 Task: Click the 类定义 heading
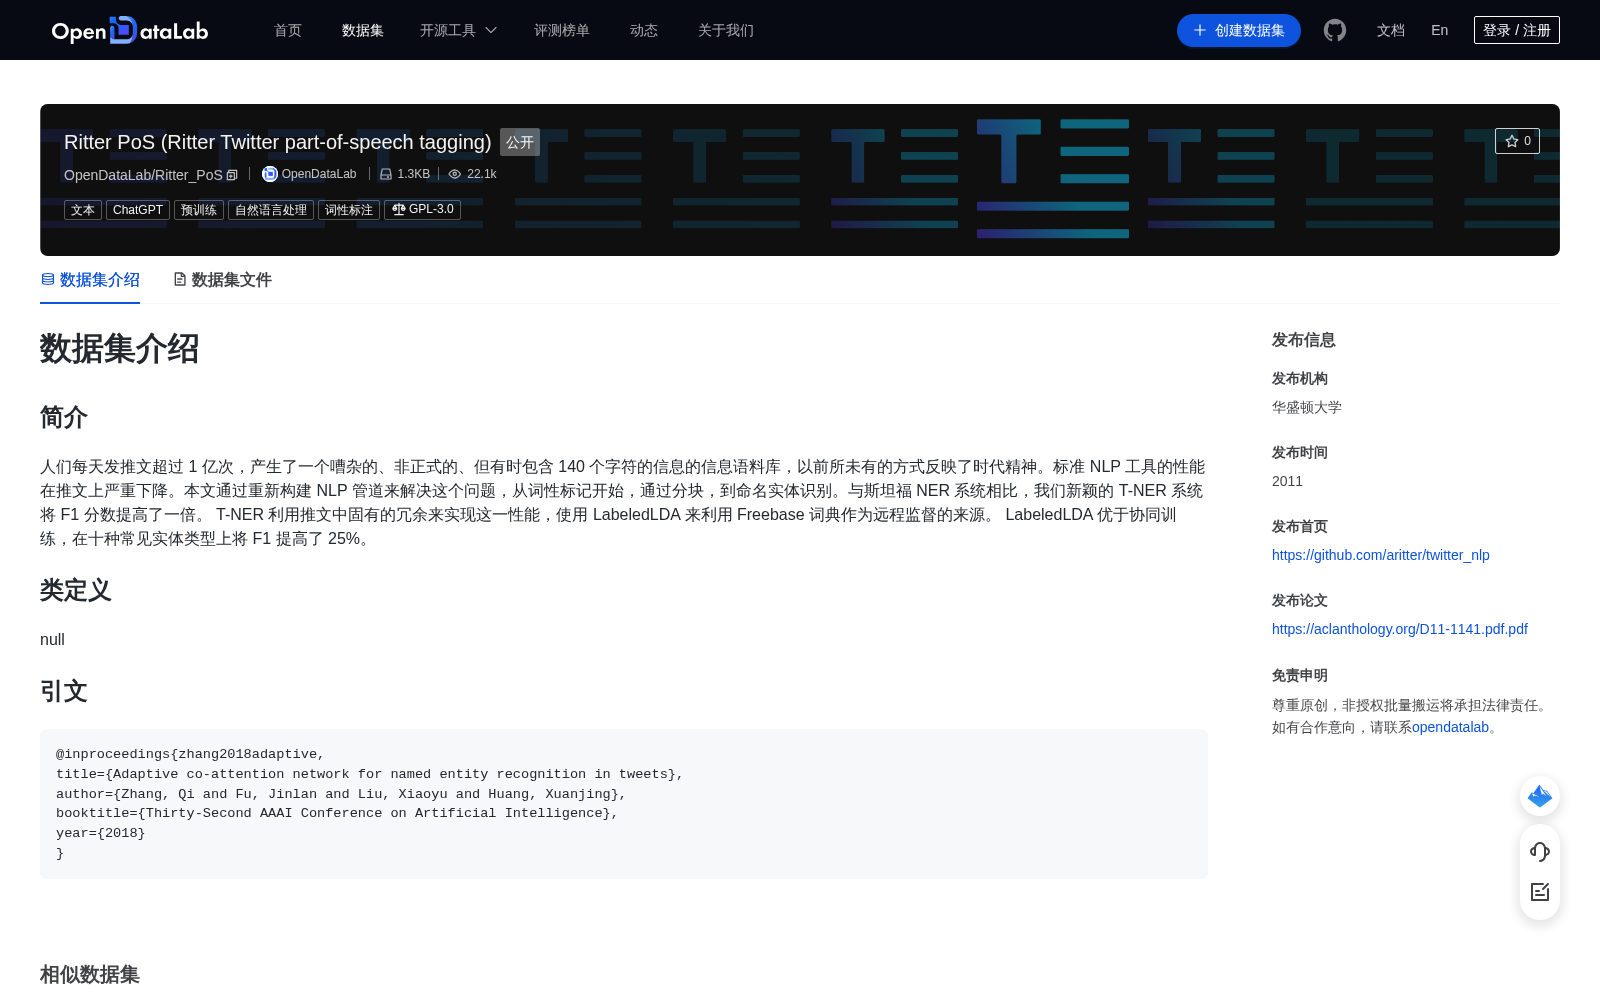click(76, 590)
